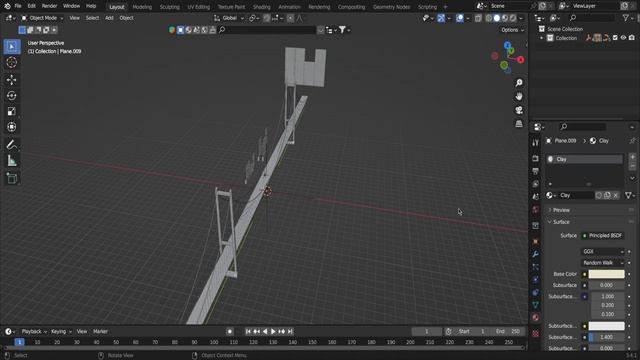The width and height of the screenshot is (640, 360).
Task: Switch to the Shading workspace tab
Action: pos(262,7)
